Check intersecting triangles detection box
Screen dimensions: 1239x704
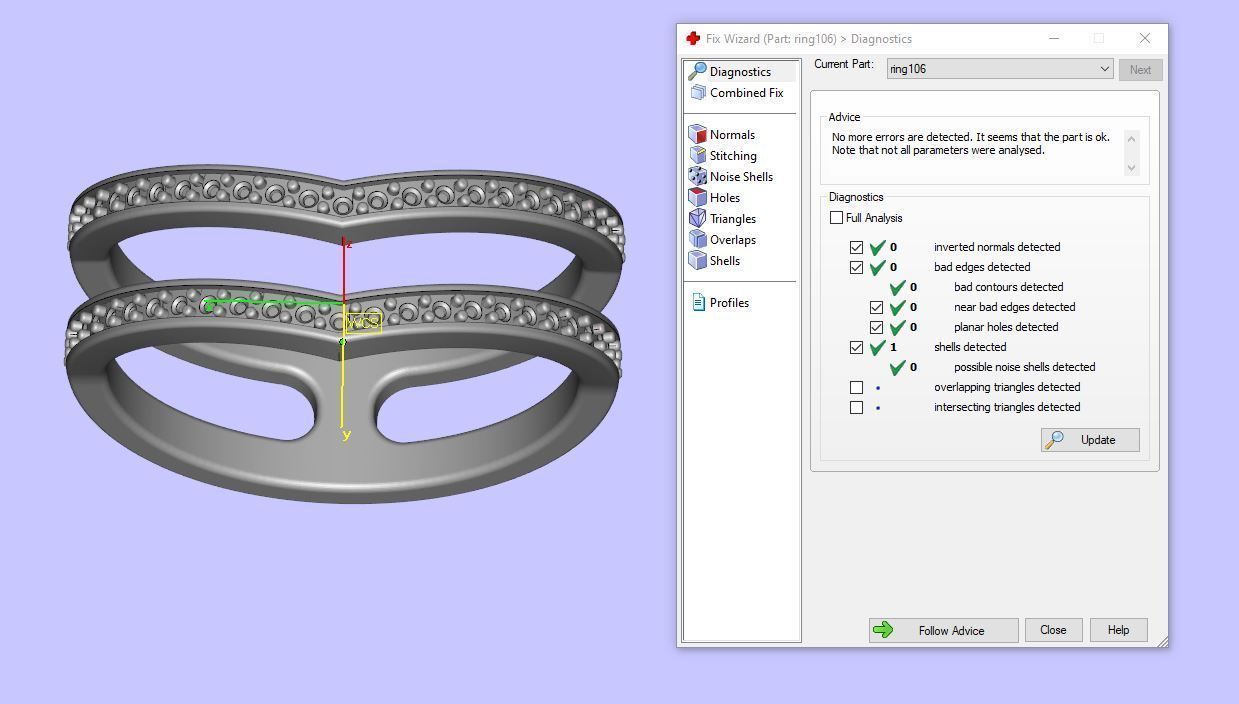click(x=856, y=407)
